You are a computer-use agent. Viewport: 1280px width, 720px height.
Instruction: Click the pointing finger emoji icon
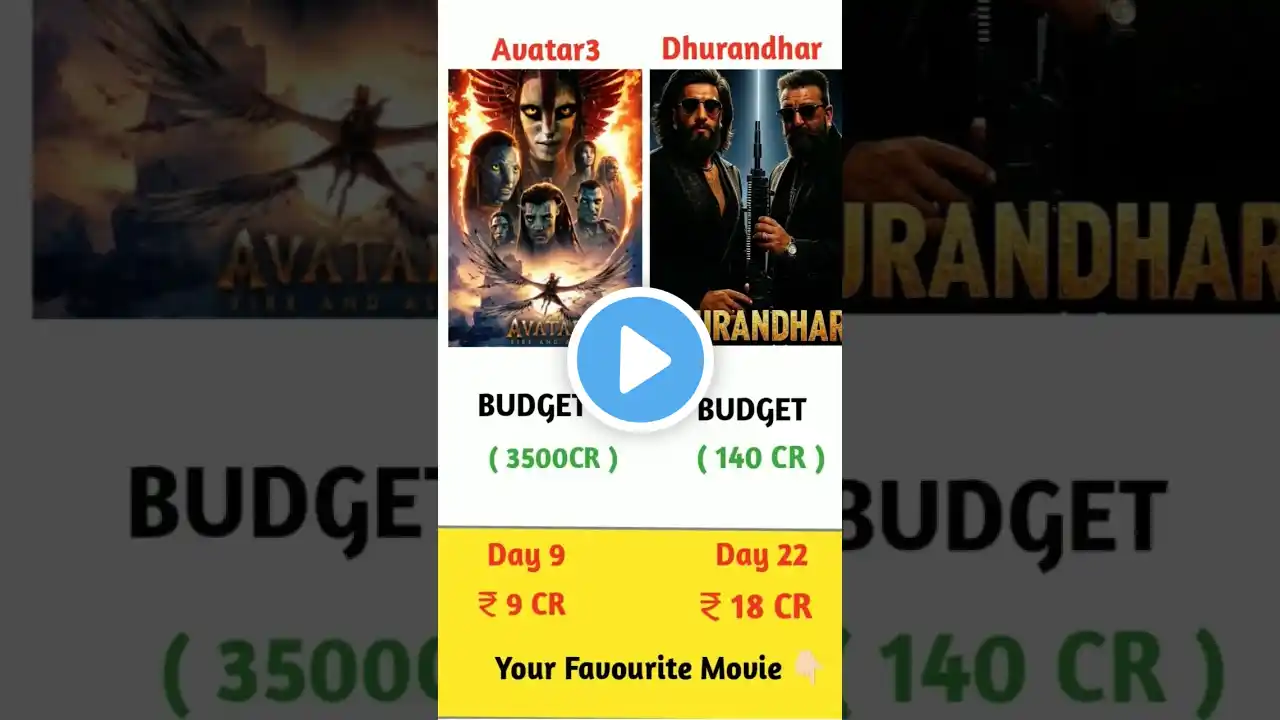tap(808, 668)
